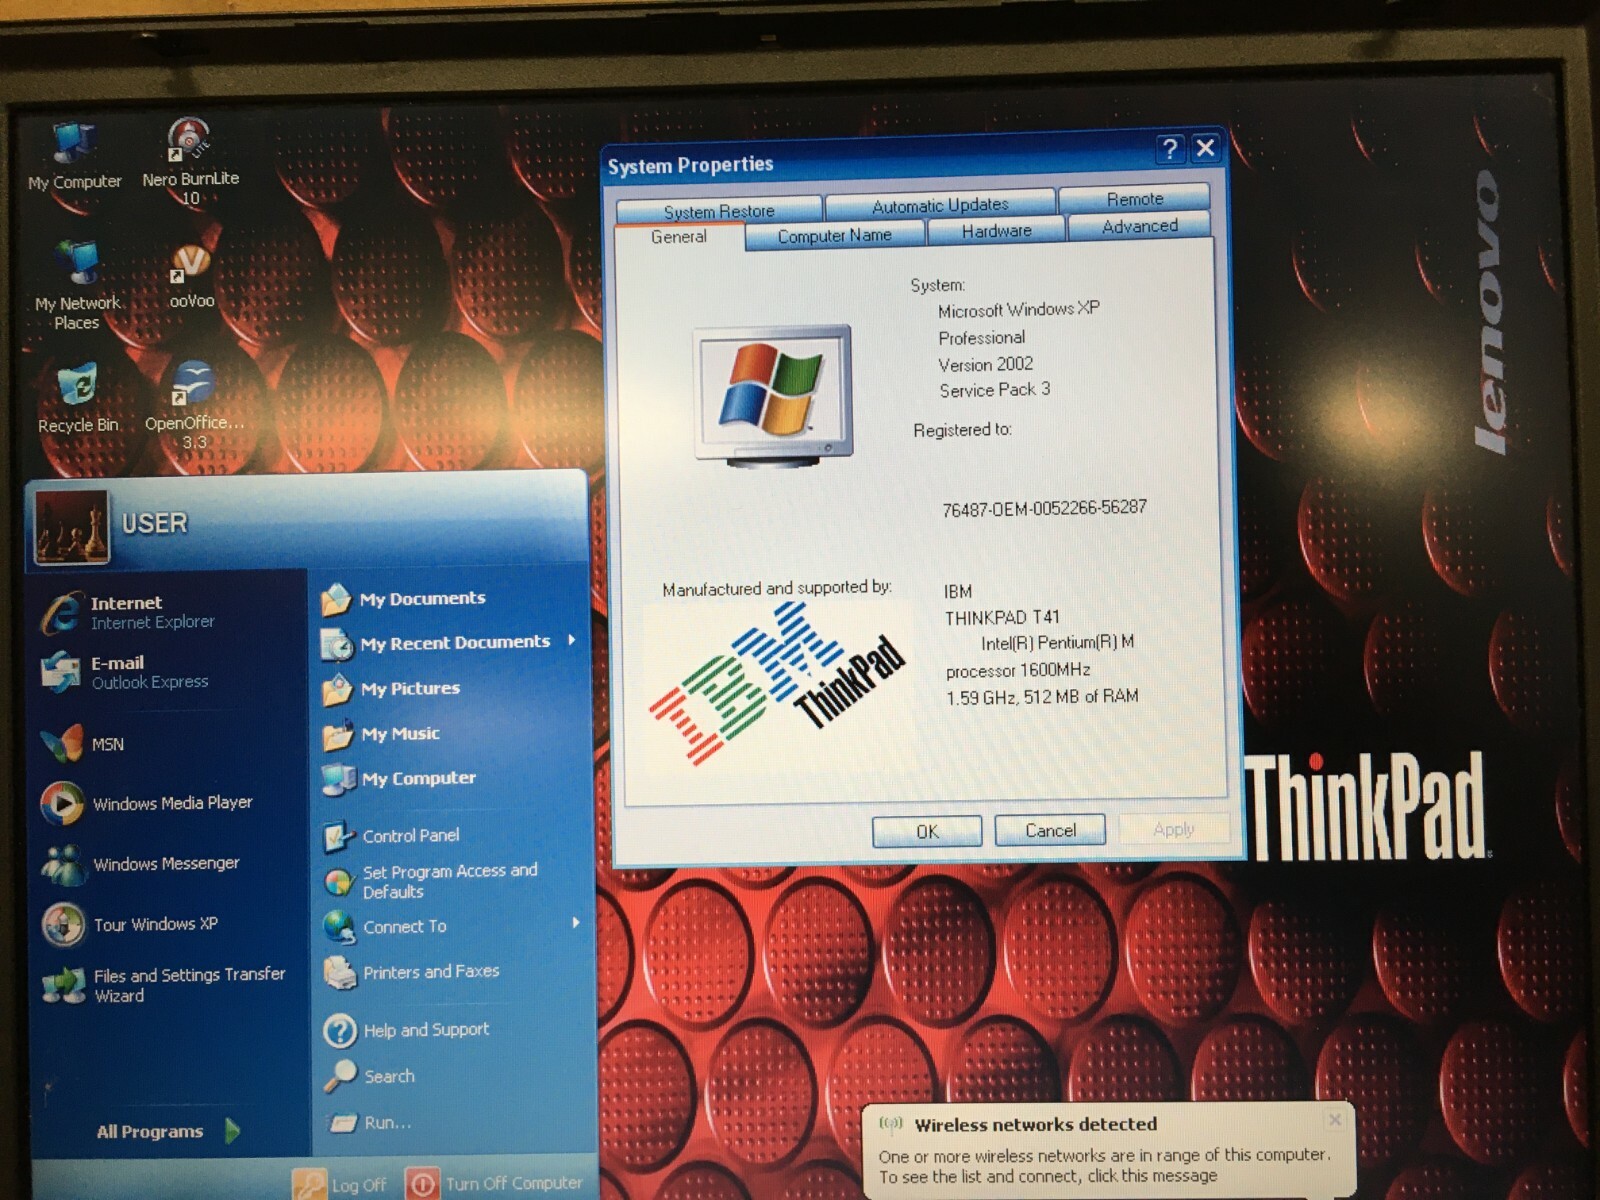Switch to the Hardware tab
The height and width of the screenshot is (1200, 1600).
click(x=996, y=230)
